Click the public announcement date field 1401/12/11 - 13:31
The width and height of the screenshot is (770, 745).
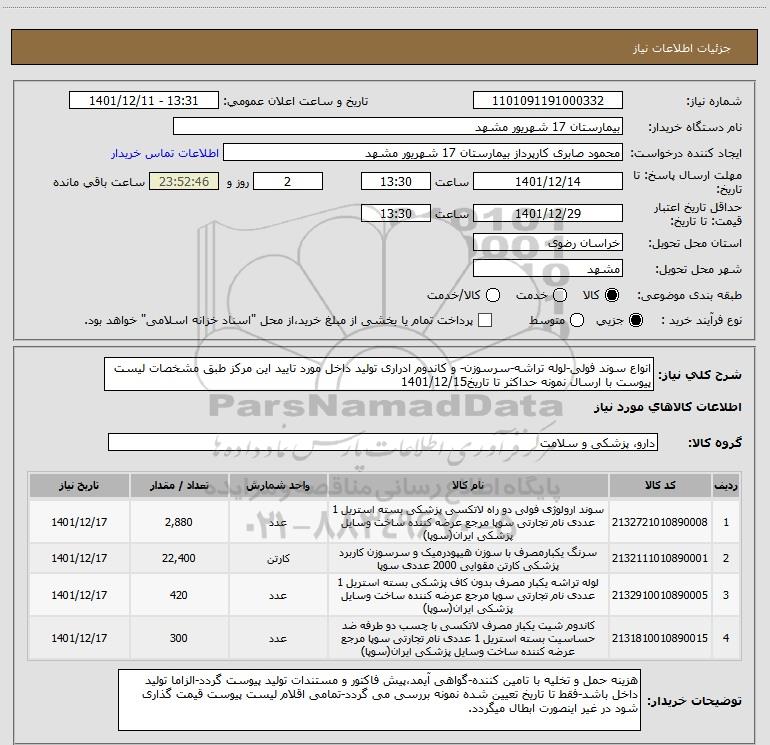click(x=143, y=100)
